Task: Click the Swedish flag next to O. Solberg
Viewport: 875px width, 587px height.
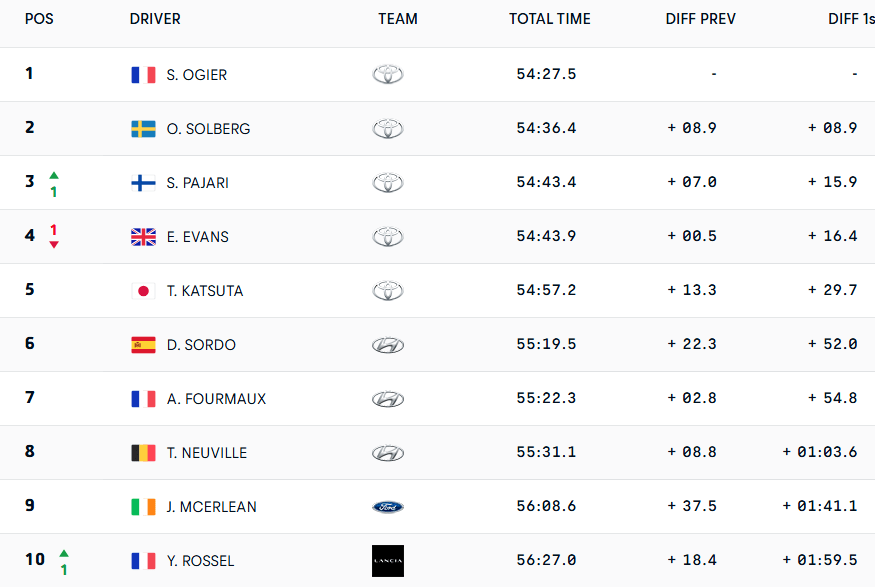Action: [x=143, y=129]
